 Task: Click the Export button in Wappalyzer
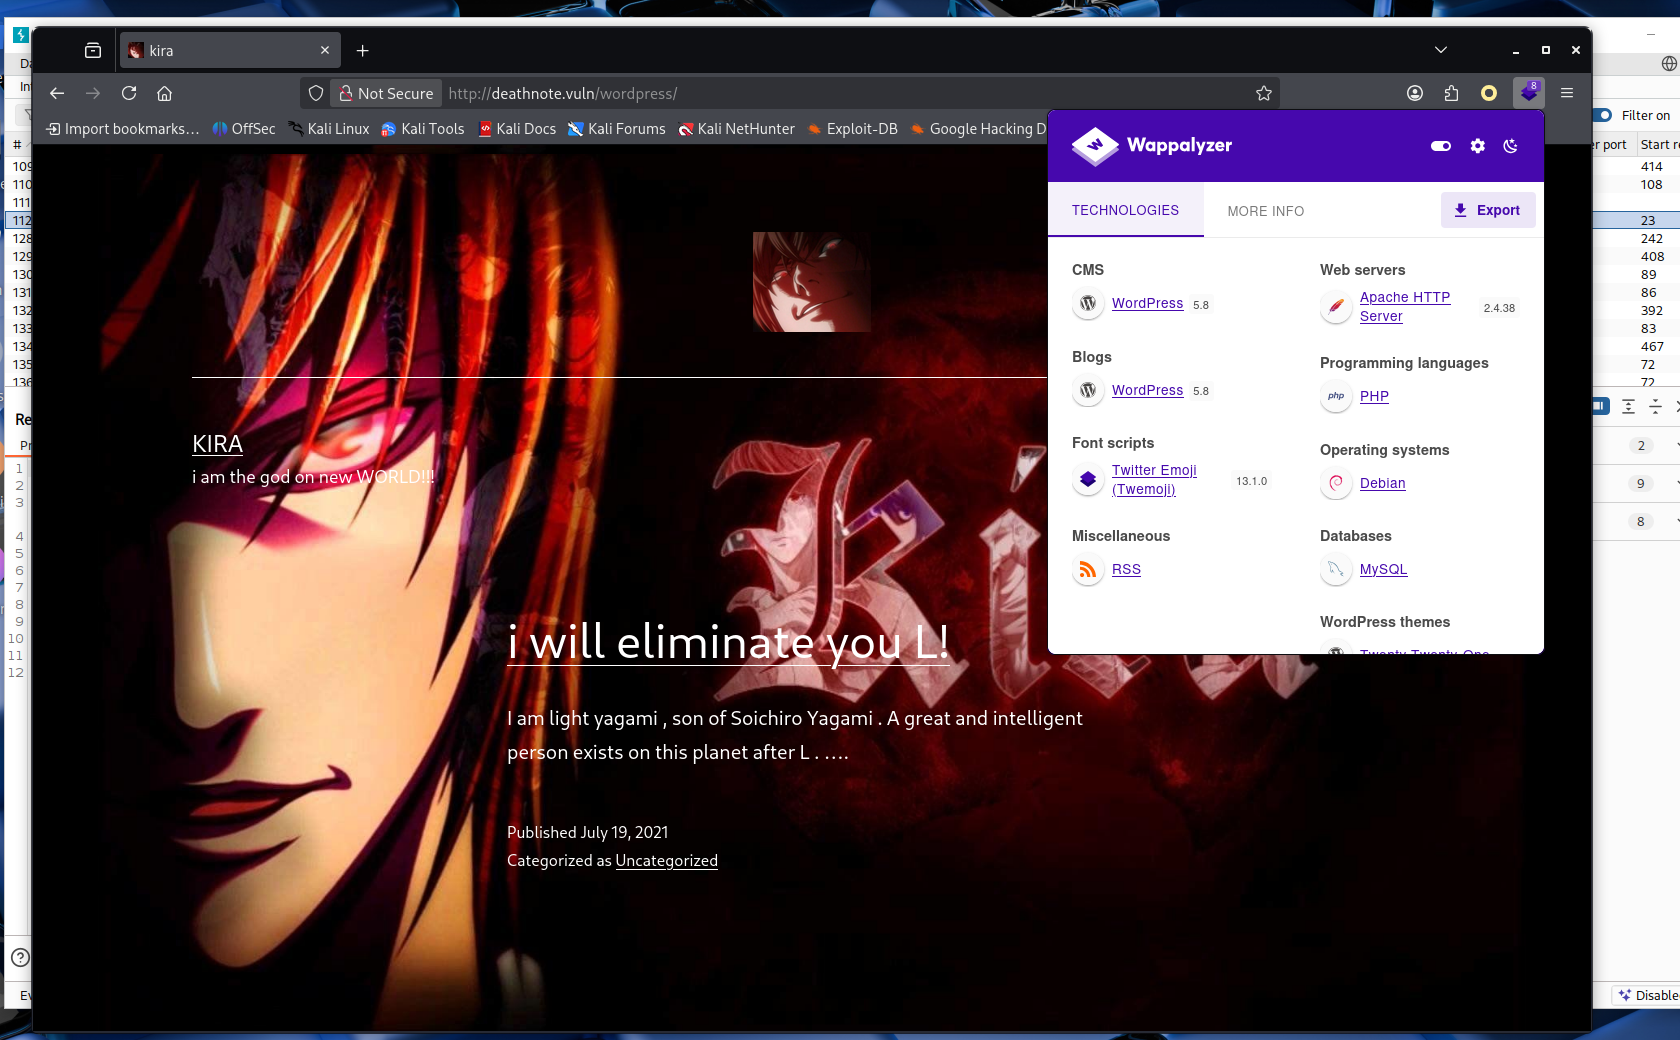1487,210
